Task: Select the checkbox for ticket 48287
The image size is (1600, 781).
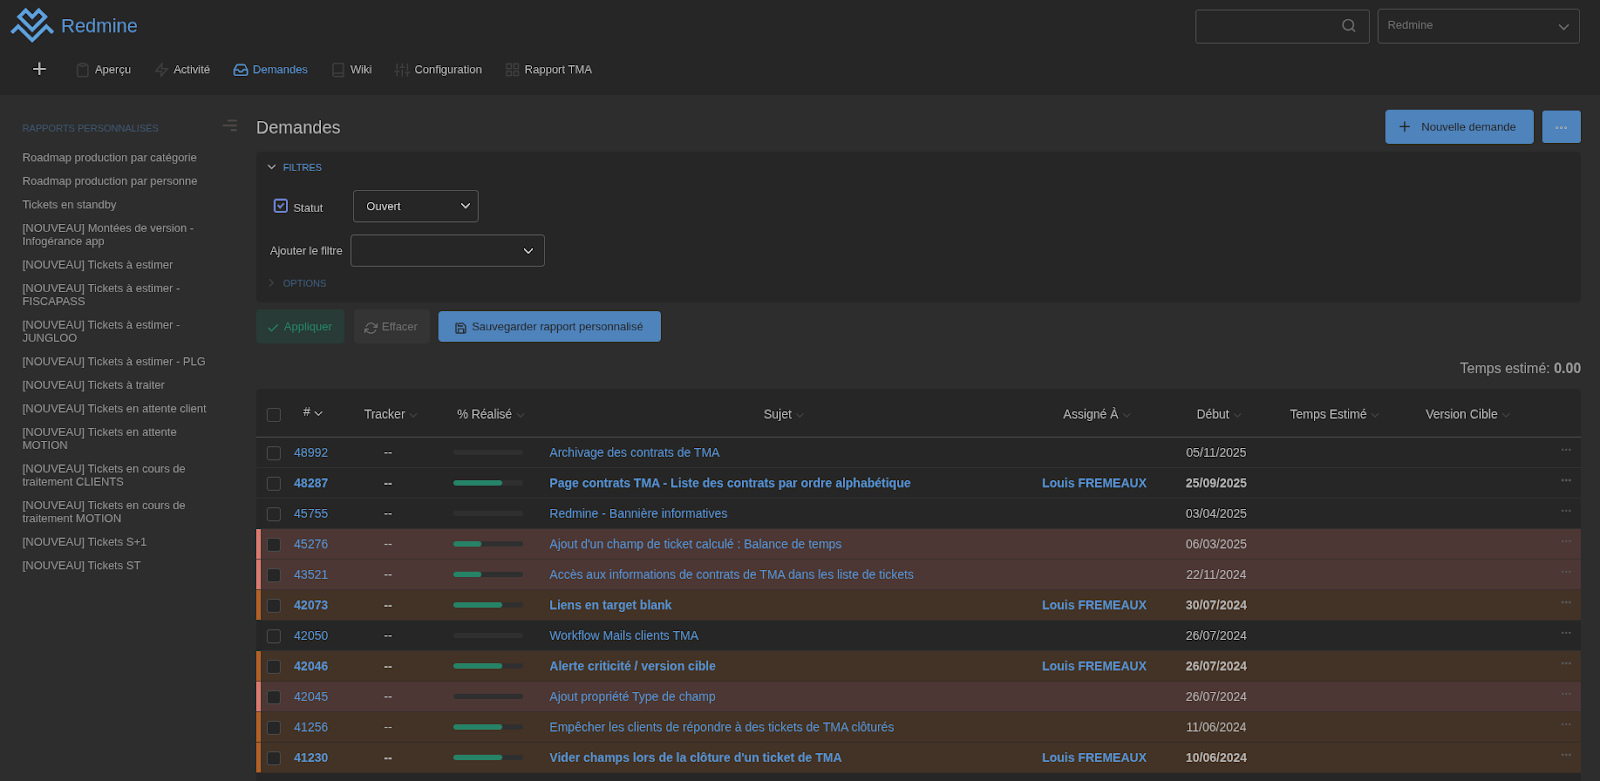Action: coord(274,484)
